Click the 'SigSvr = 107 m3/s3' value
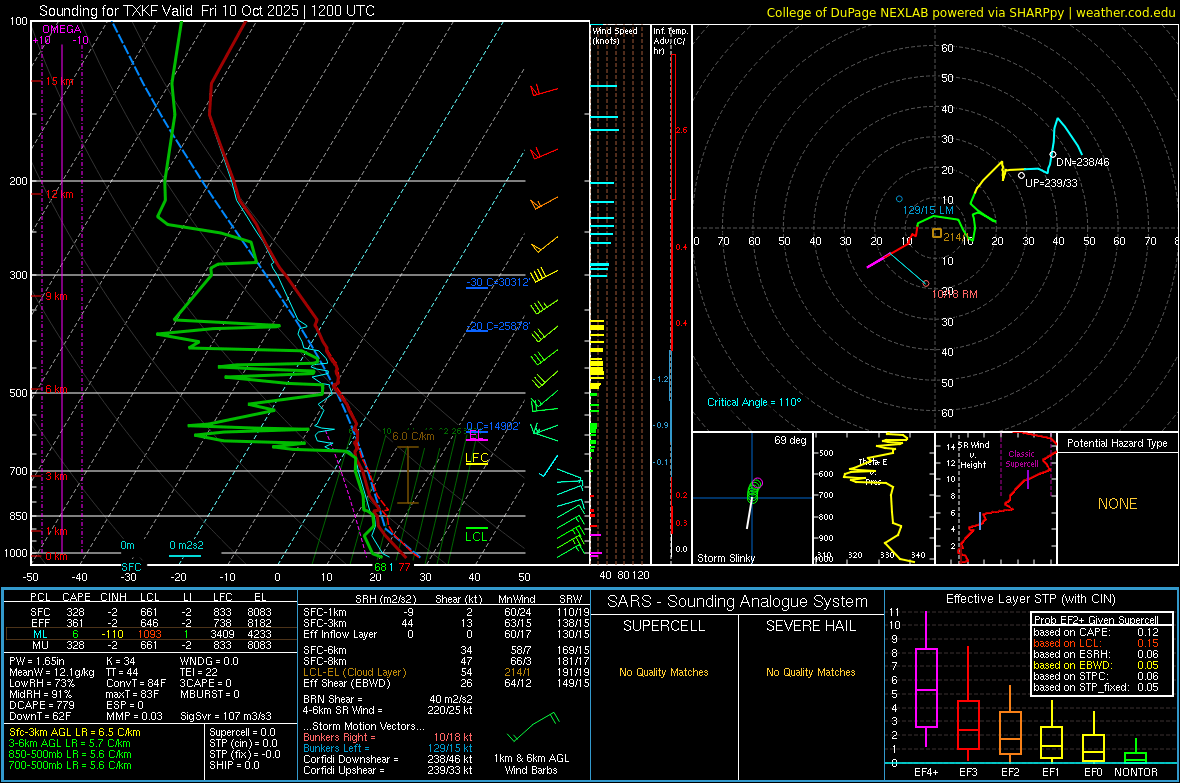The image size is (1180, 783). (226, 716)
